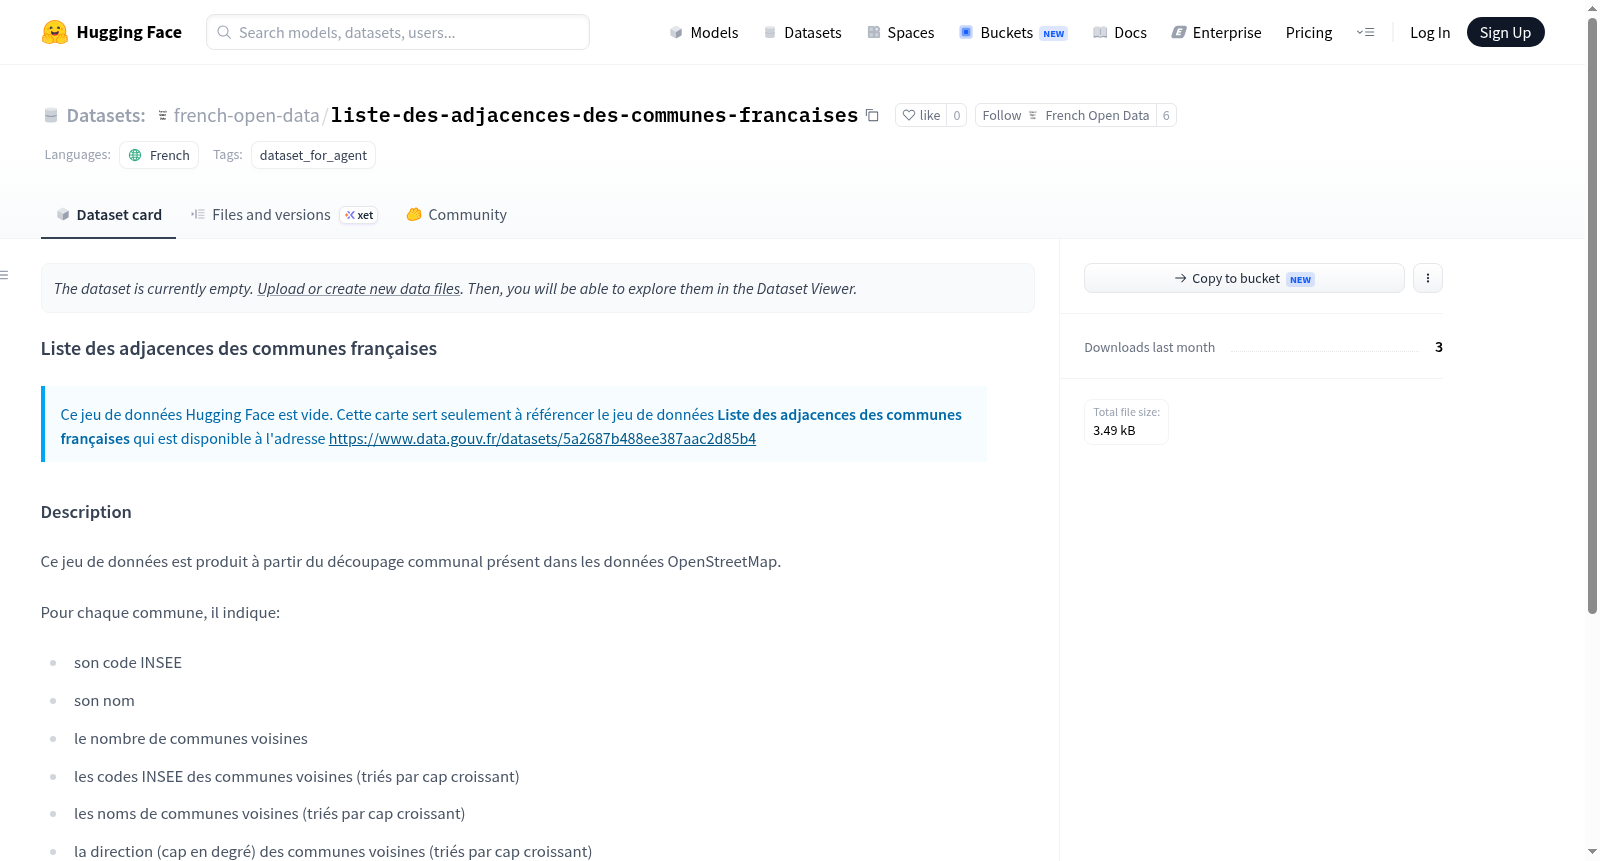Screen dimensions: 1600x861
Task: Open the Community tab
Action: 456,214
